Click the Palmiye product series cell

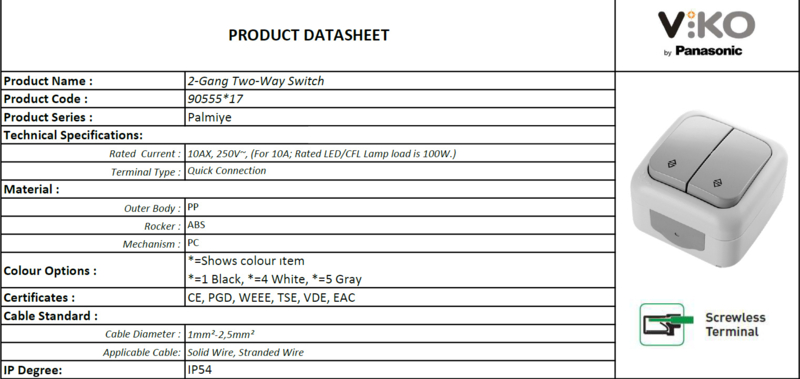tap(400, 117)
